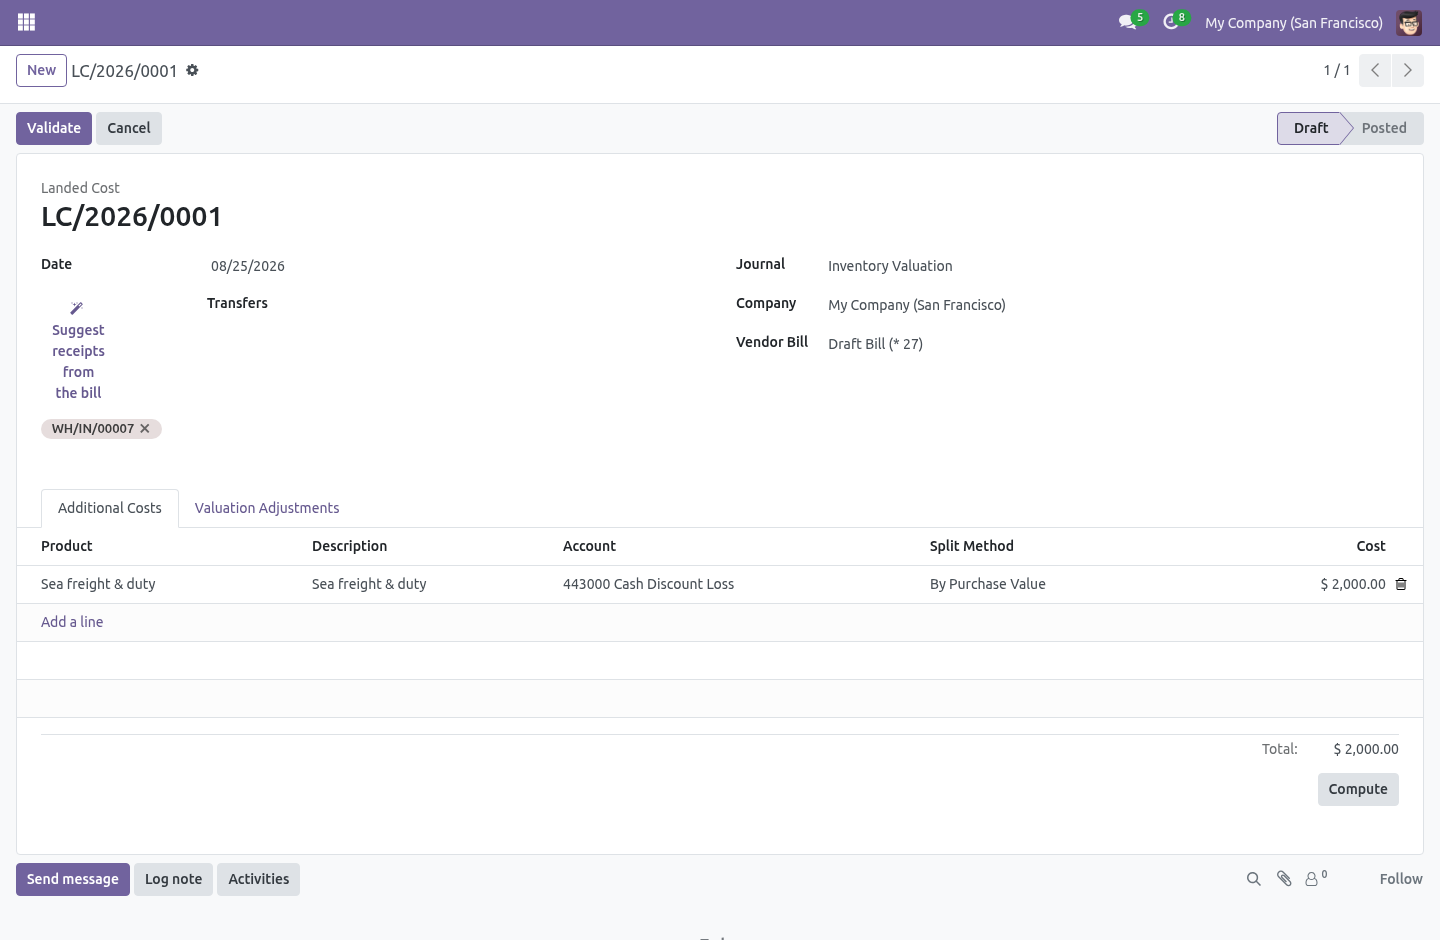
Task: Follow this landed cost document
Action: pos(1401,879)
